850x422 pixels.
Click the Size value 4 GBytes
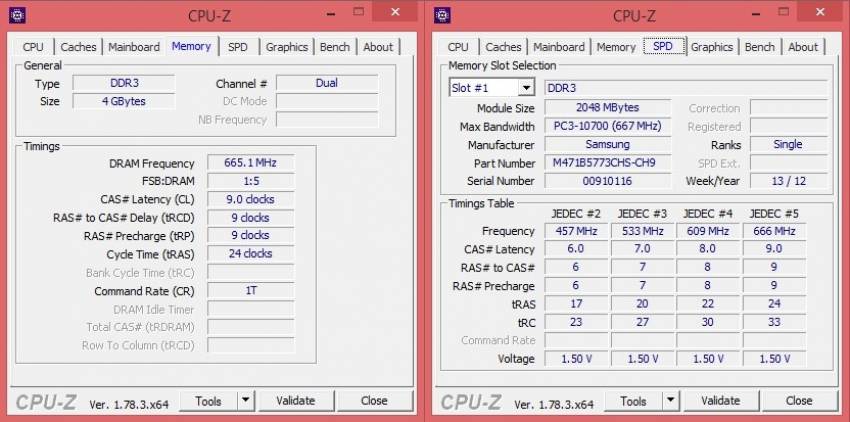coord(124,101)
